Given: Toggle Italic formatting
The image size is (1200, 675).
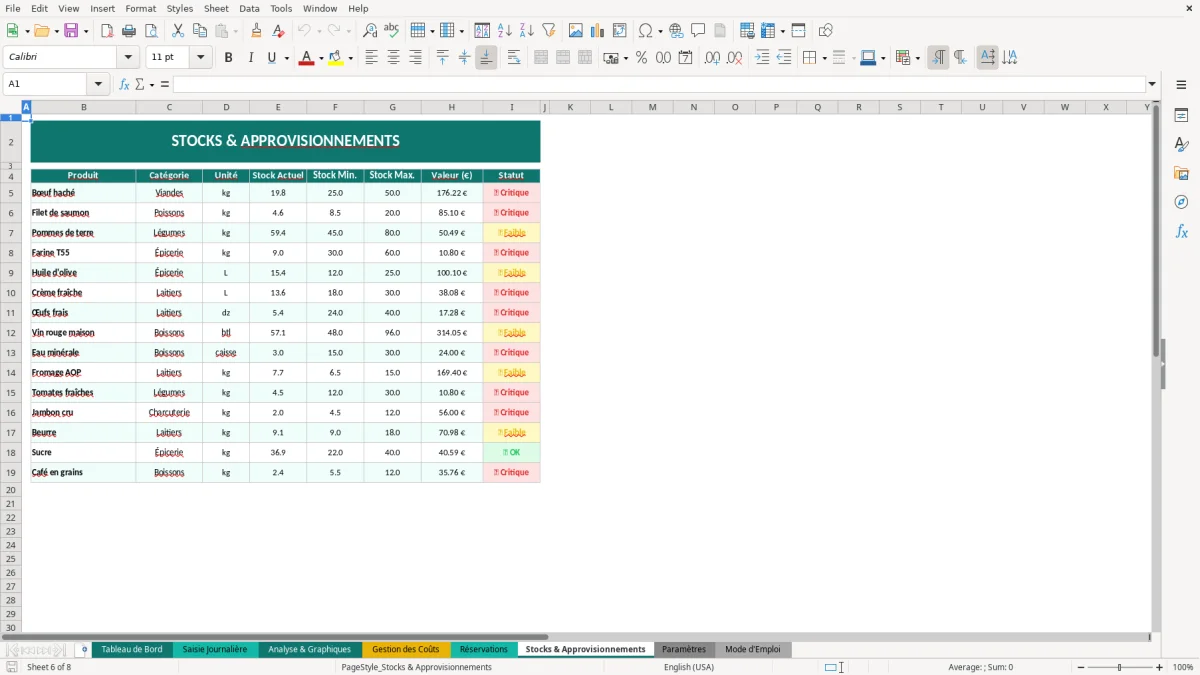Looking at the screenshot, I should tap(251, 58).
